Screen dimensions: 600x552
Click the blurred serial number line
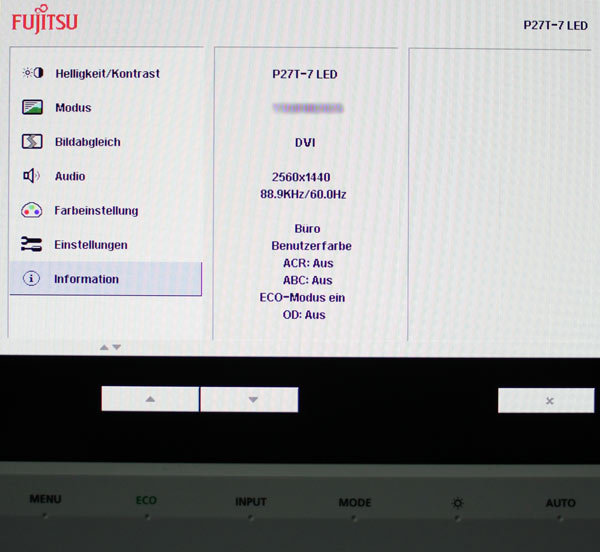[308, 108]
